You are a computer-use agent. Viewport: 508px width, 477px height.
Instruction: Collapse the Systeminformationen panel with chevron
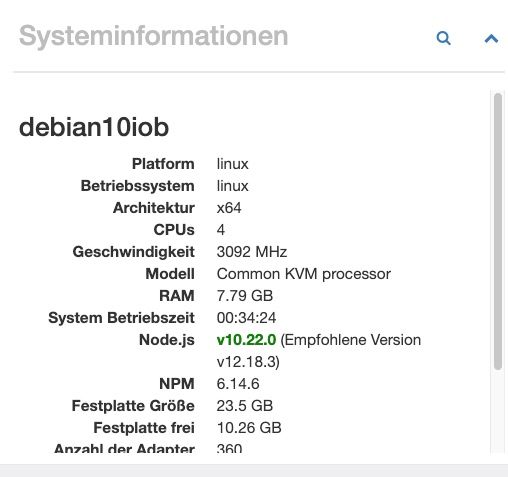pos(491,39)
